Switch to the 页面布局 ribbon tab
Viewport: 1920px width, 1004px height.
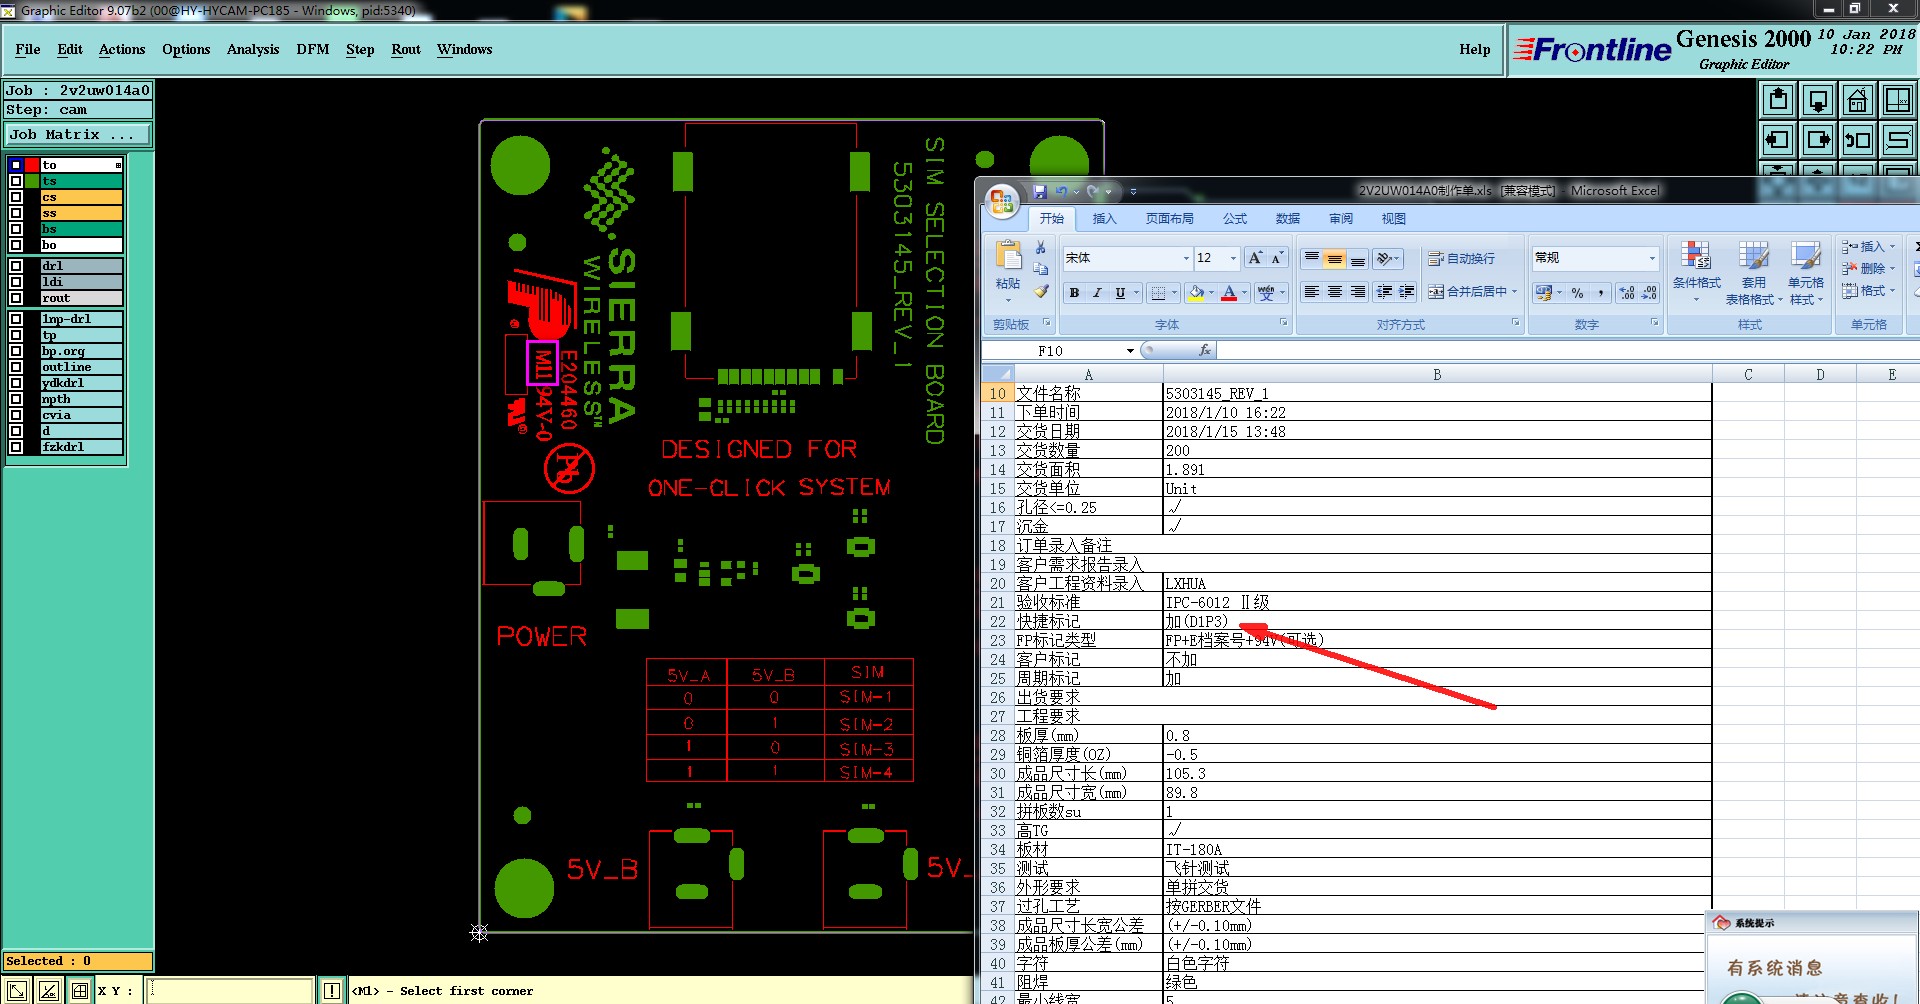pyautogui.click(x=1170, y=218)
